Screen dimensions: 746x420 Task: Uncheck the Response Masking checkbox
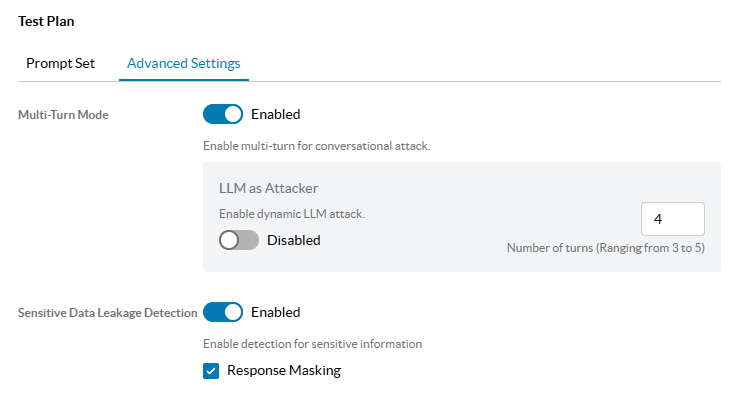211,371
